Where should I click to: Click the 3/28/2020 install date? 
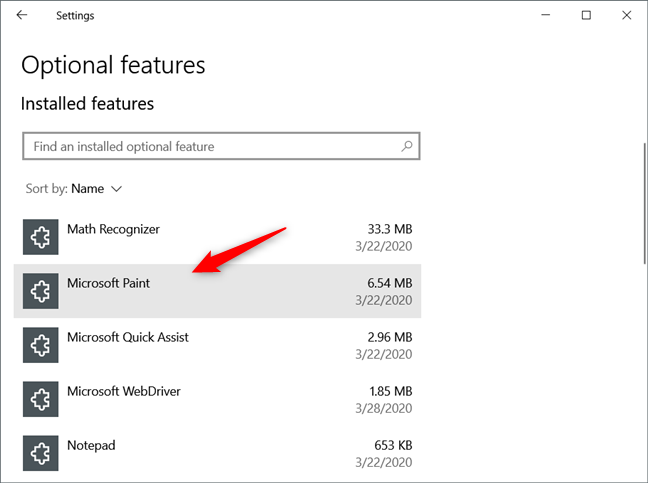(x=384, y=408)
